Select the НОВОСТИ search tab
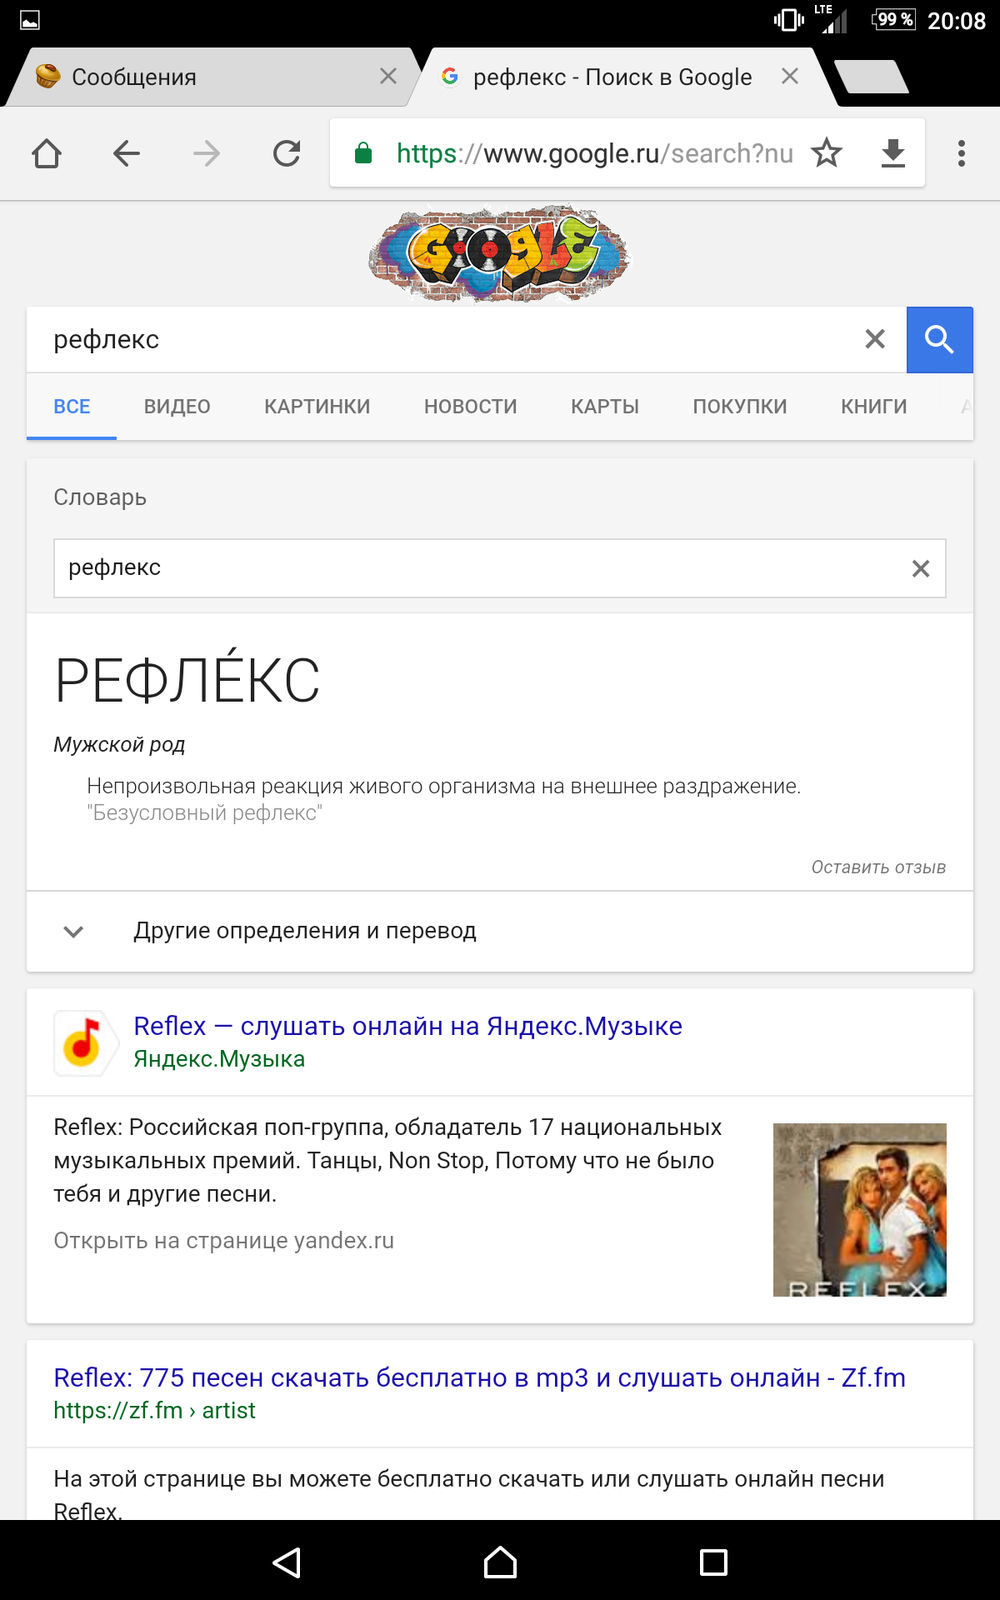Viewport: 1000px width, 1600px height. point(470,406)
